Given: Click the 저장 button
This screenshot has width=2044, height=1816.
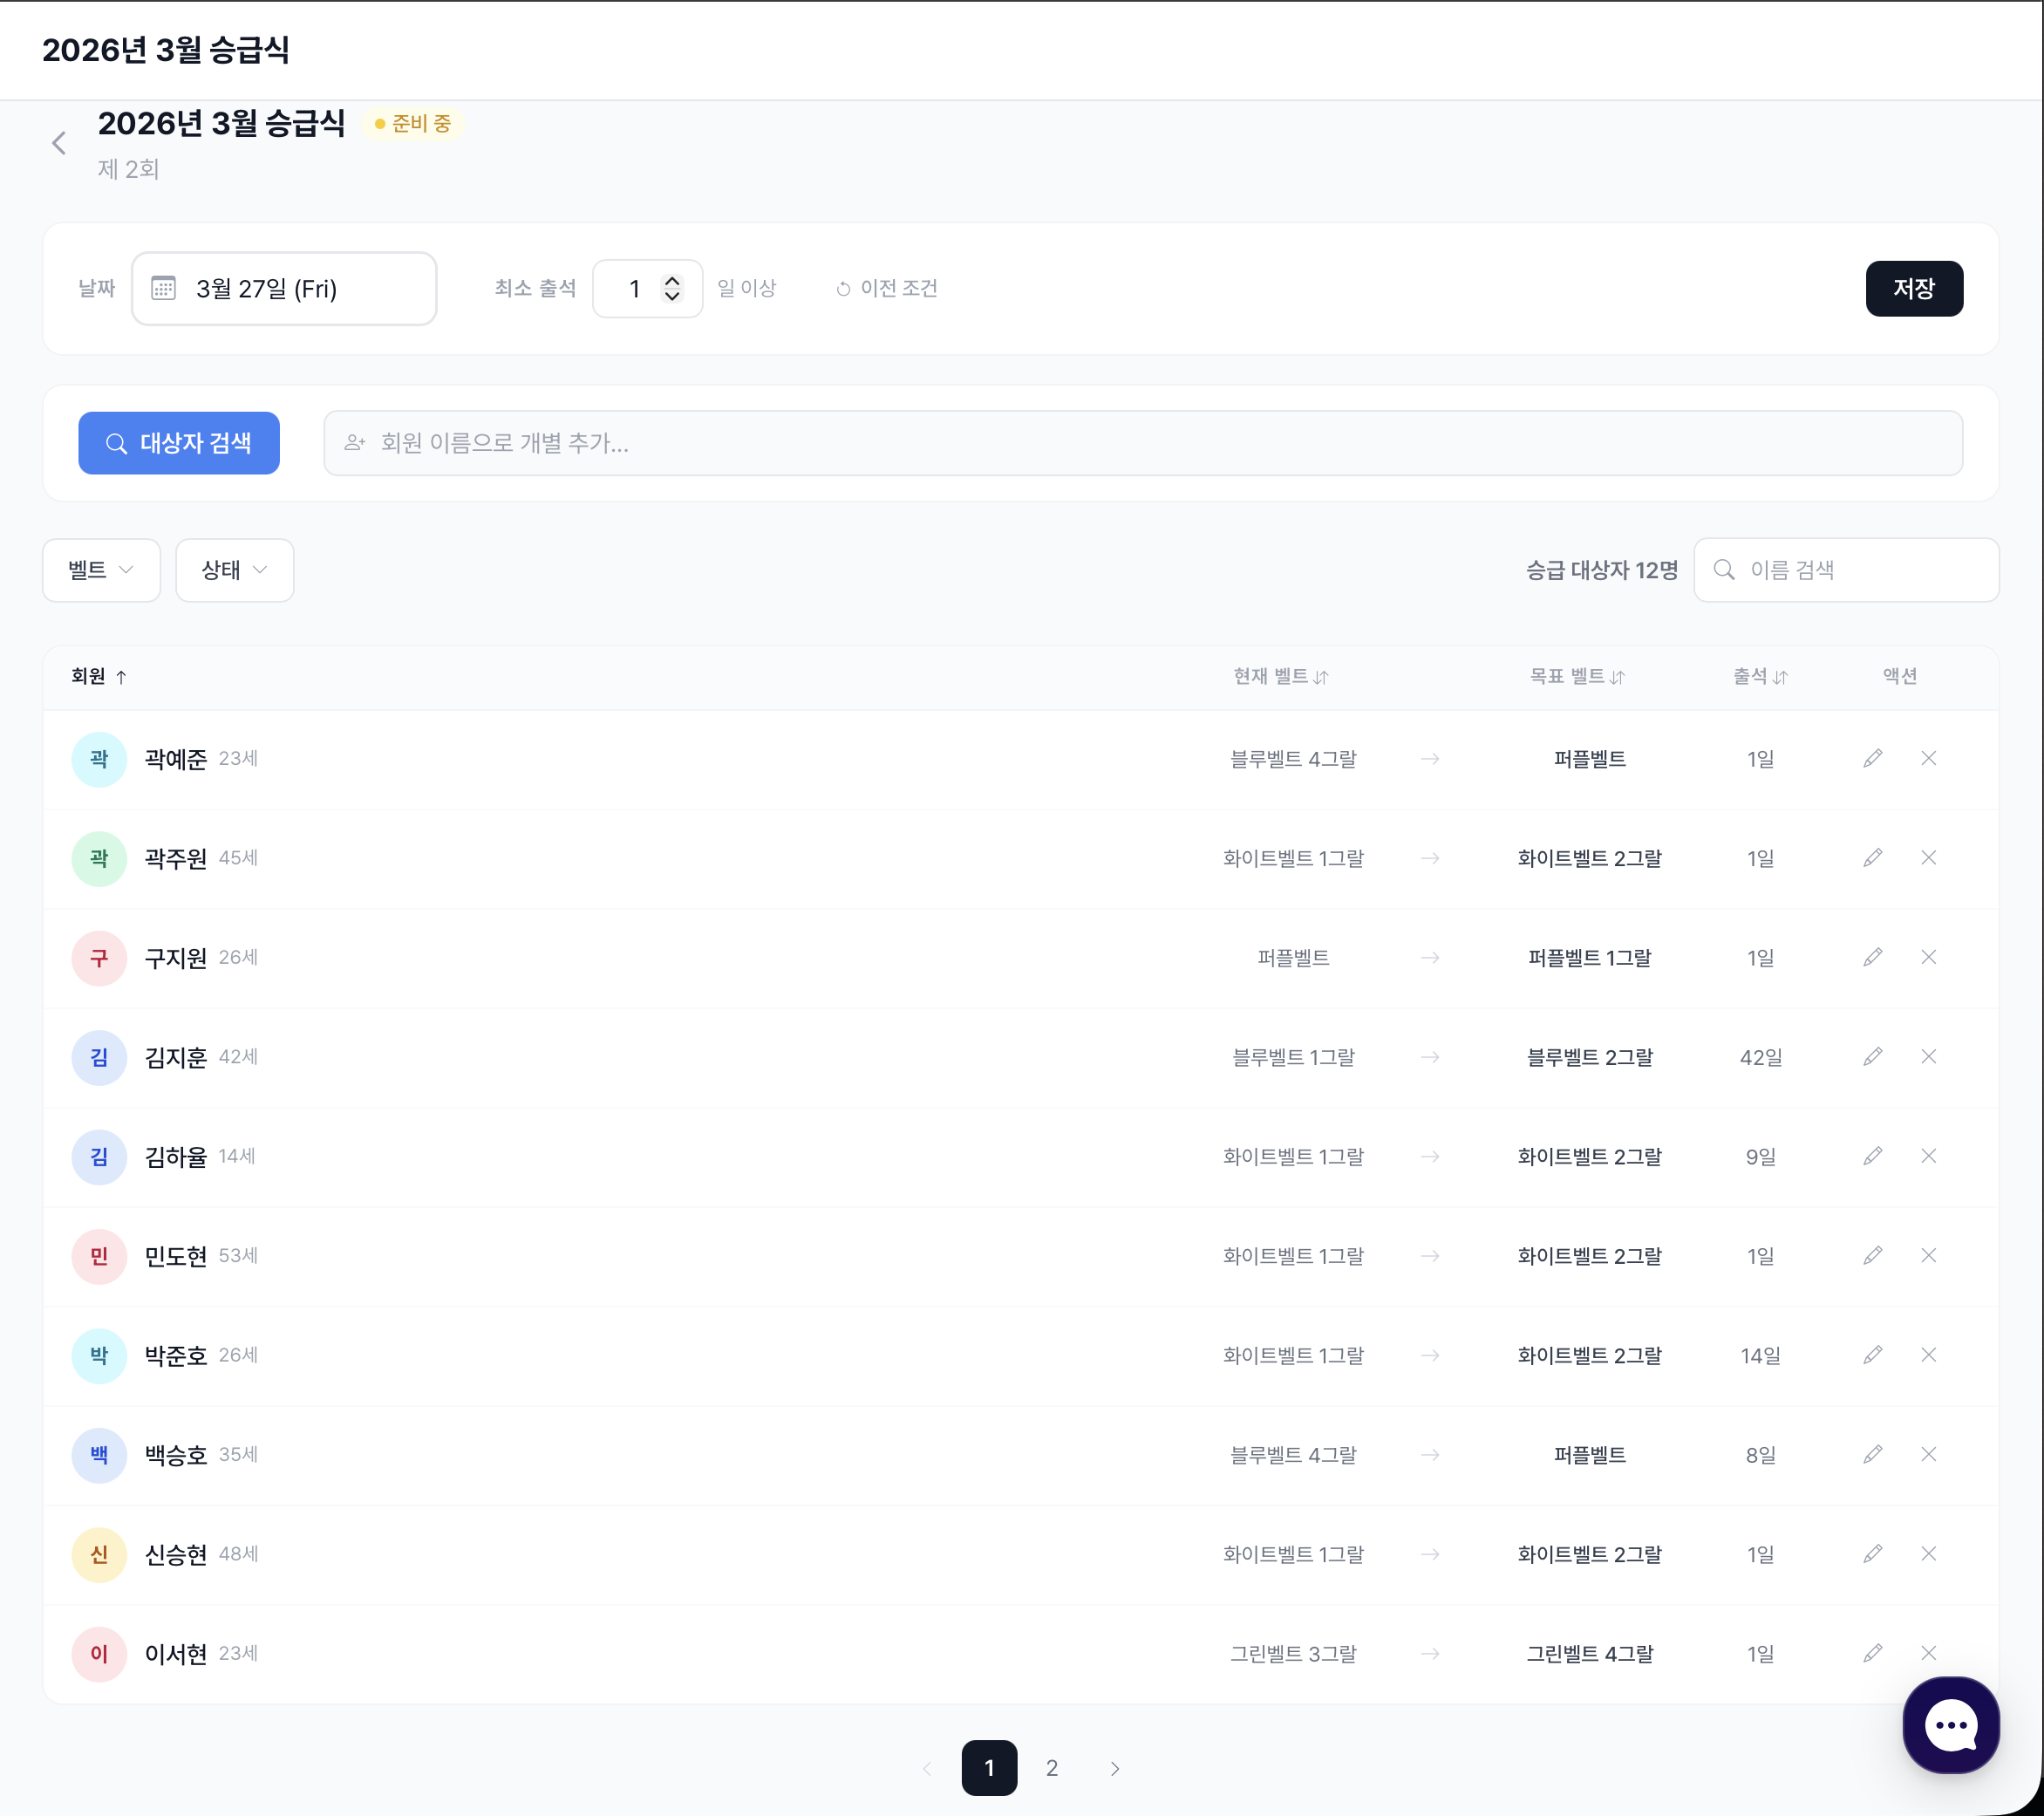Looking at the screenshot, I should pos(1913,289).
